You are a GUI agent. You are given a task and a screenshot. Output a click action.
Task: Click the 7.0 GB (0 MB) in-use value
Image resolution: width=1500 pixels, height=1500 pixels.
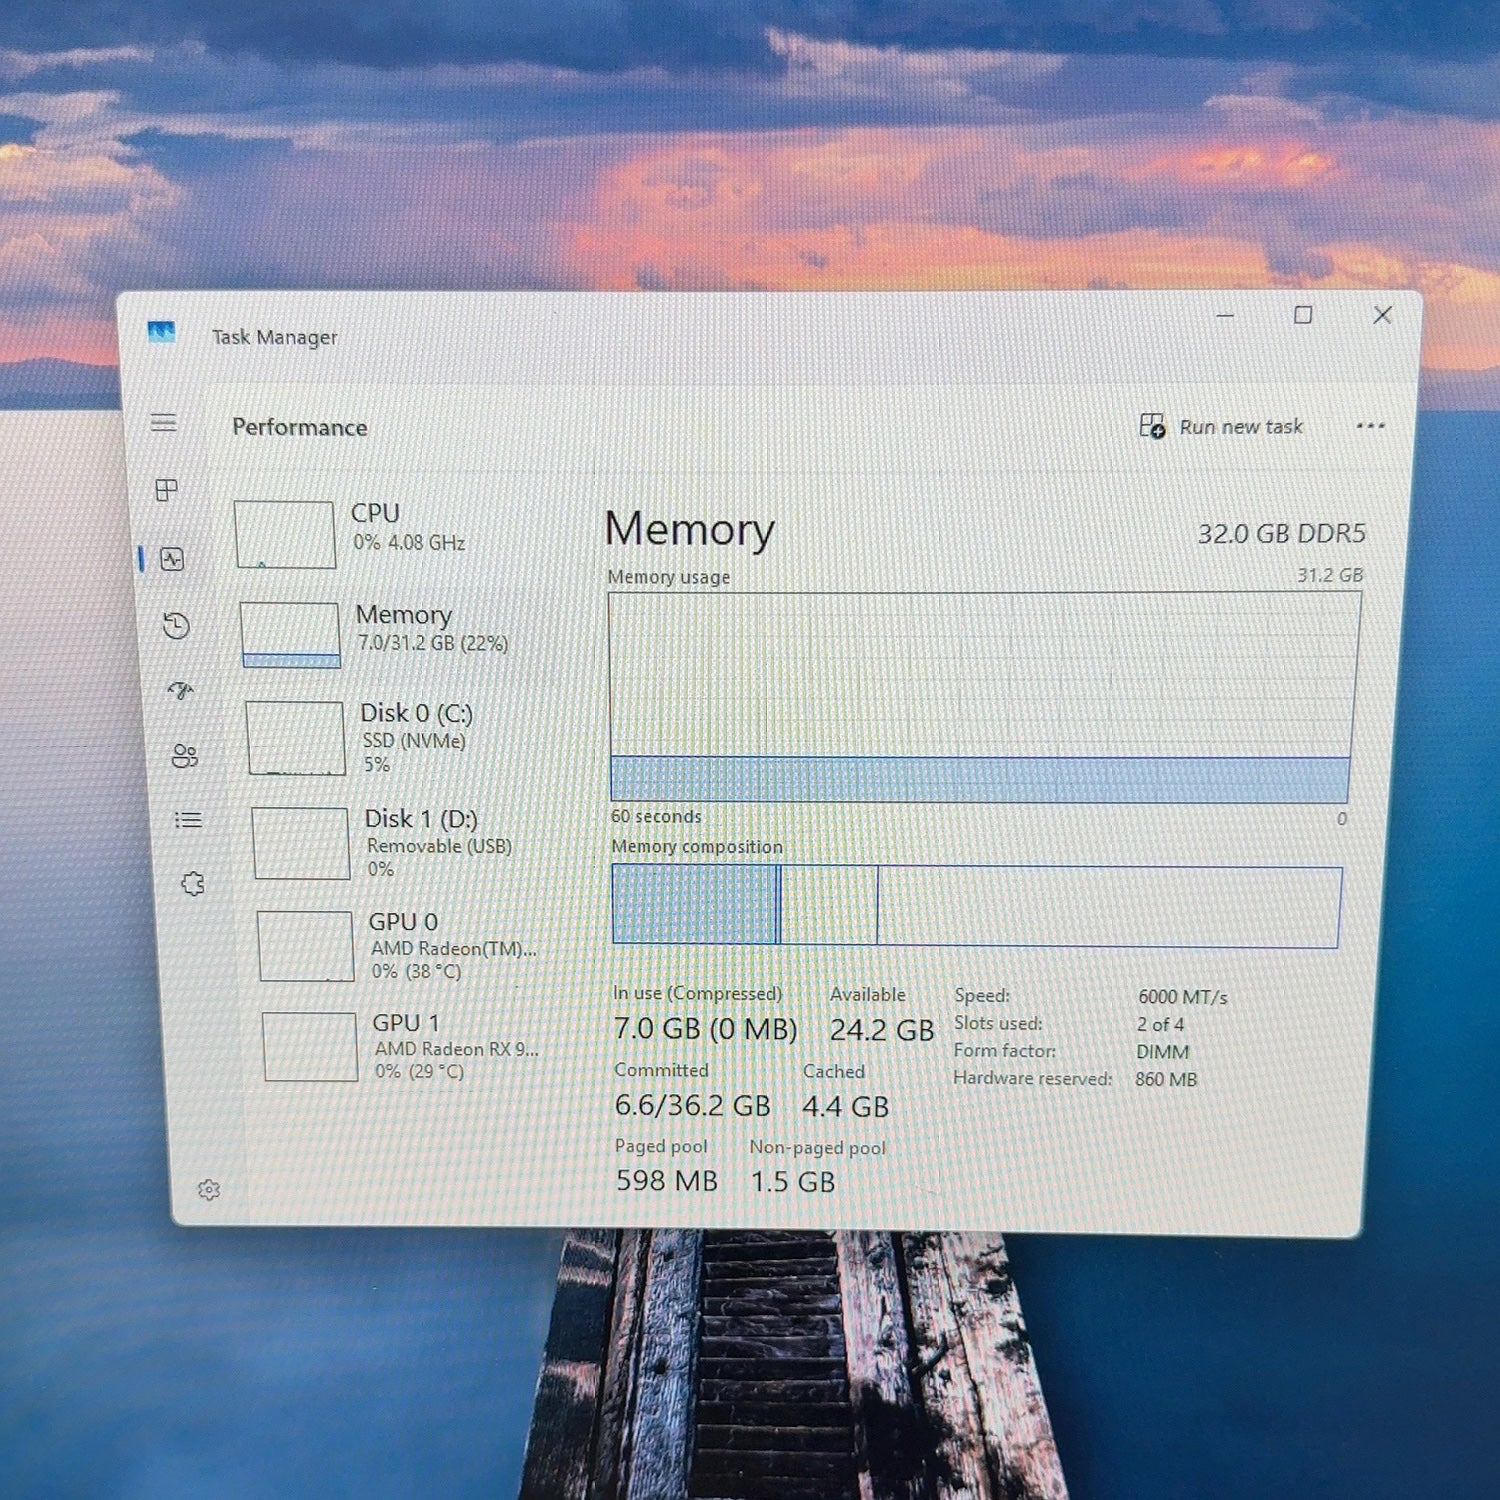coord(705,1029)
